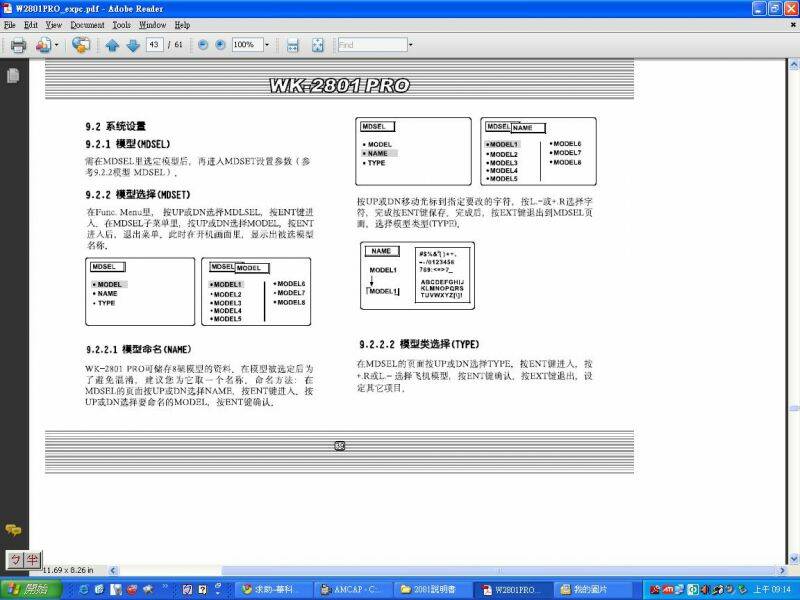Switch to the W2801PRO taskbar button

[x=512, y=589]
